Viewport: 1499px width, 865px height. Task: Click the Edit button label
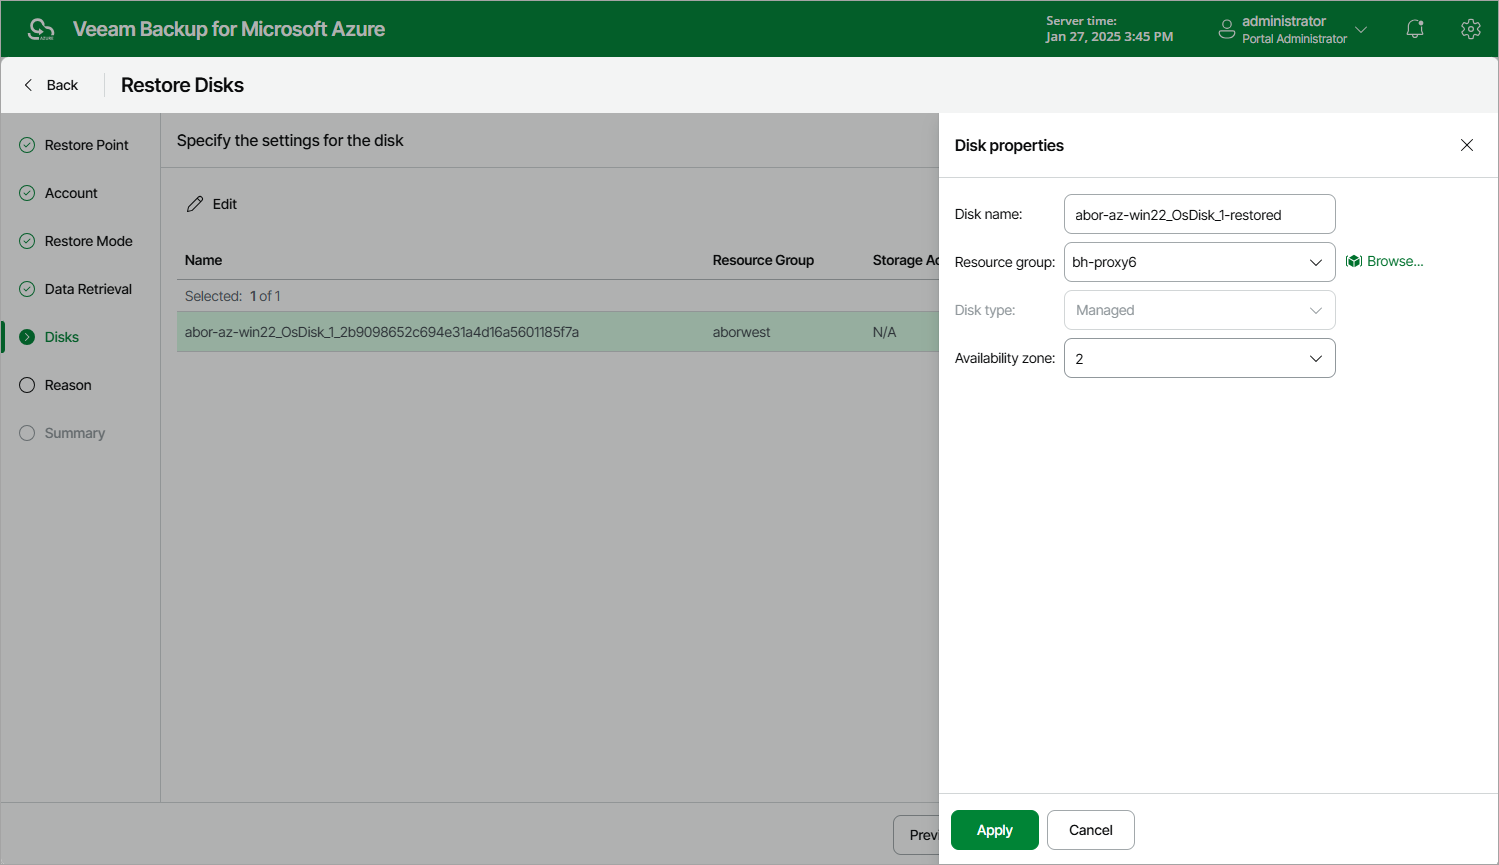point(225,204)
